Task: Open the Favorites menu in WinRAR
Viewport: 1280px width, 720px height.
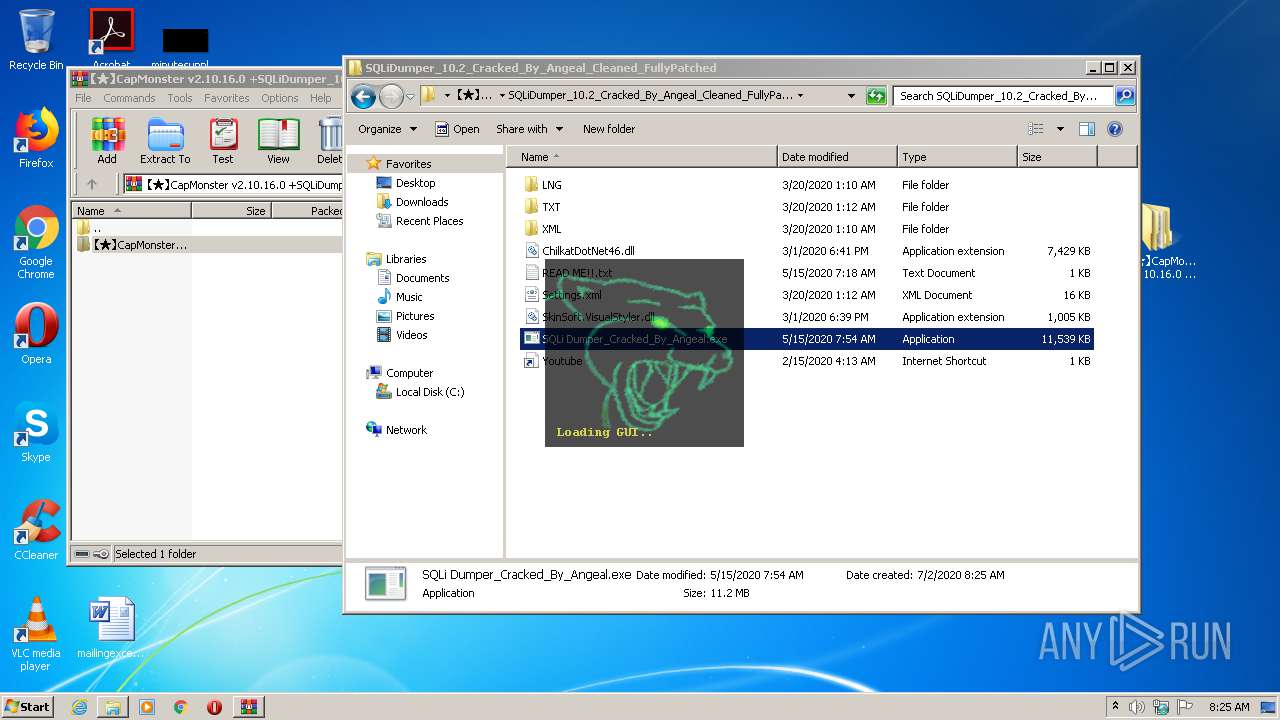Action: pyautogui.click(x=227, y=98)
